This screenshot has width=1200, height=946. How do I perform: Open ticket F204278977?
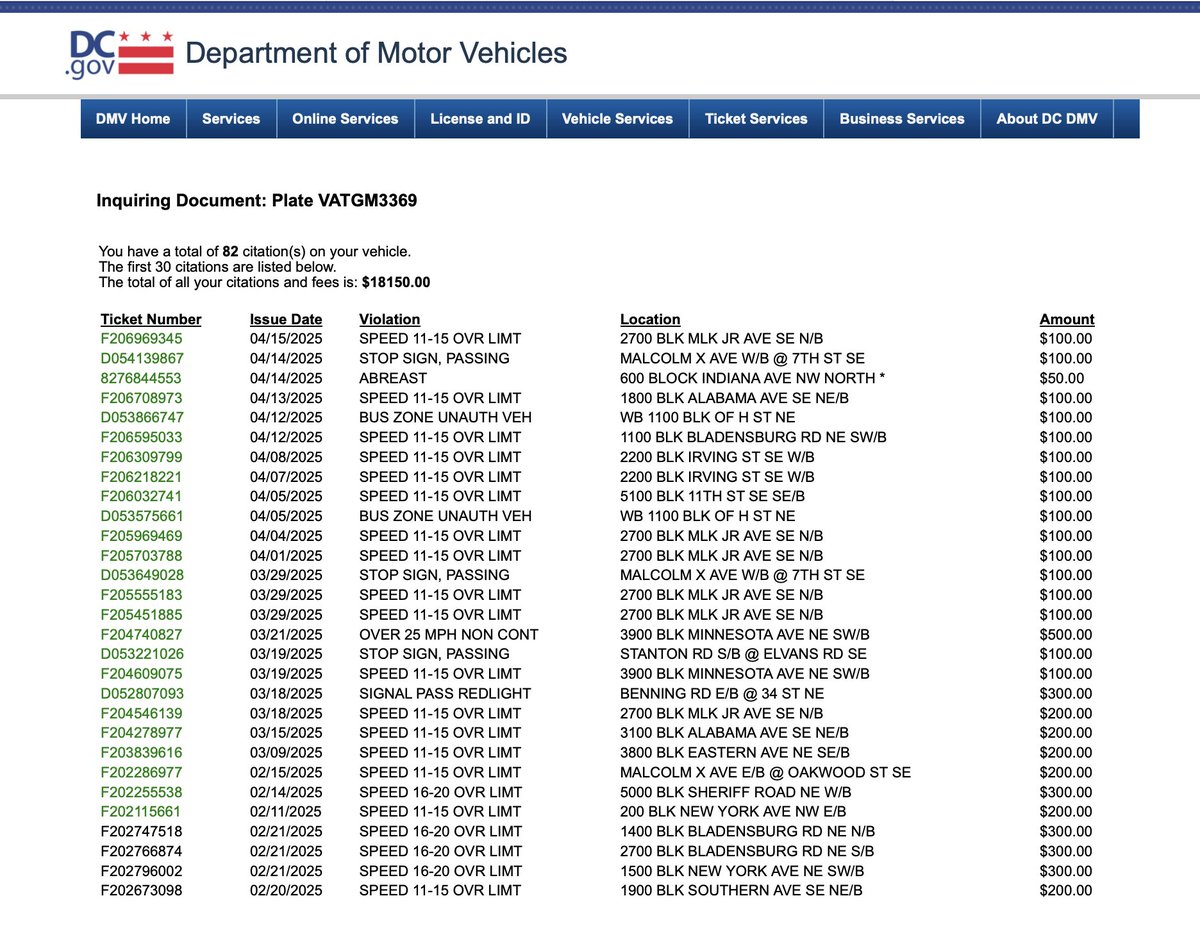point(142,733)
